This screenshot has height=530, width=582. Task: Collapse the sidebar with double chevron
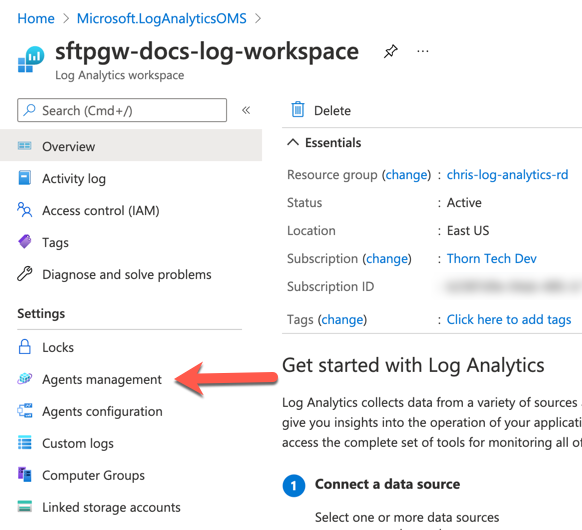(x=246, y=110)
